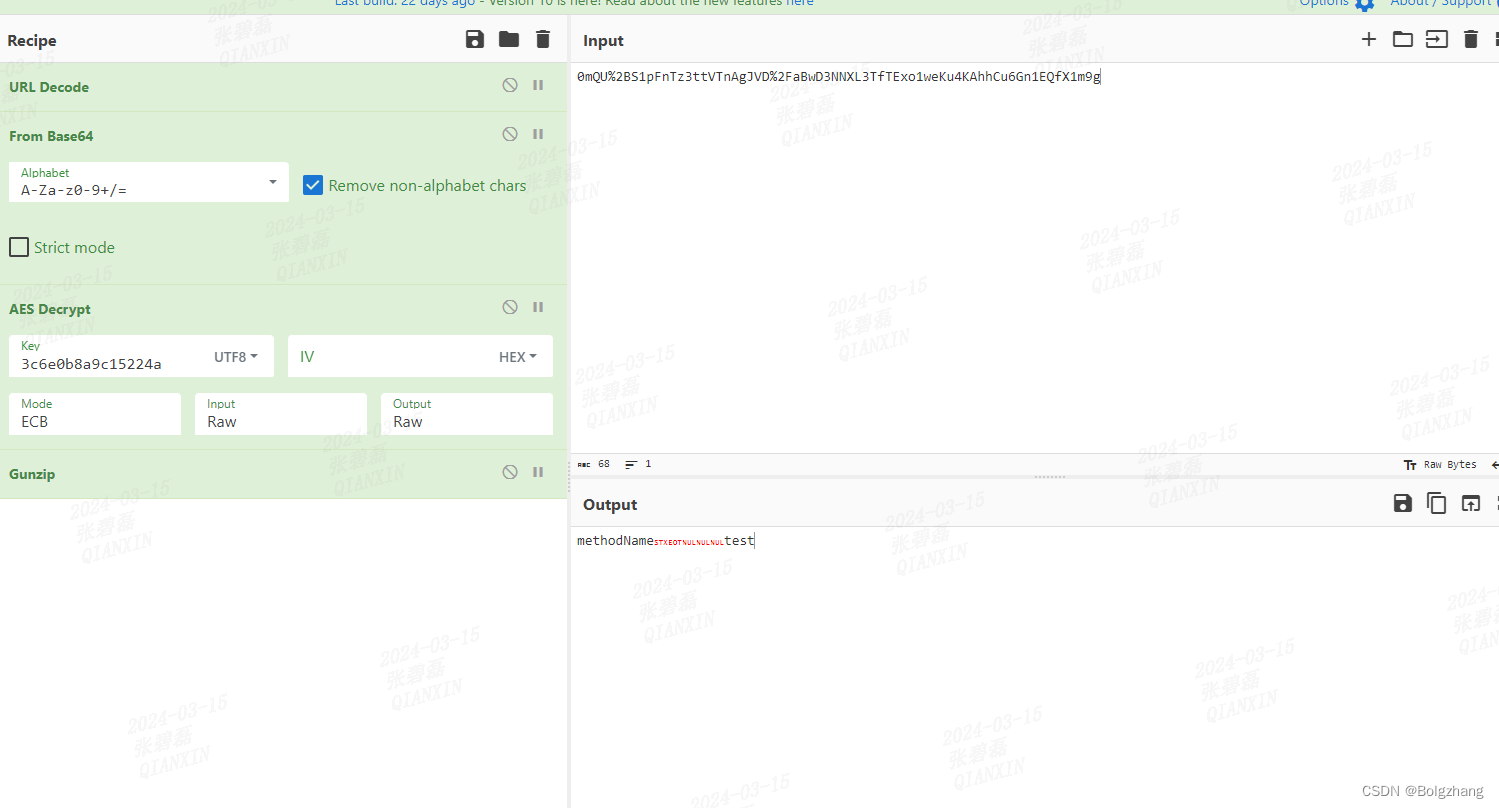Viewport: 1499px width, 808px height.
Task: Set breakpoint on From Base64
Action: (x=538, y=134)
